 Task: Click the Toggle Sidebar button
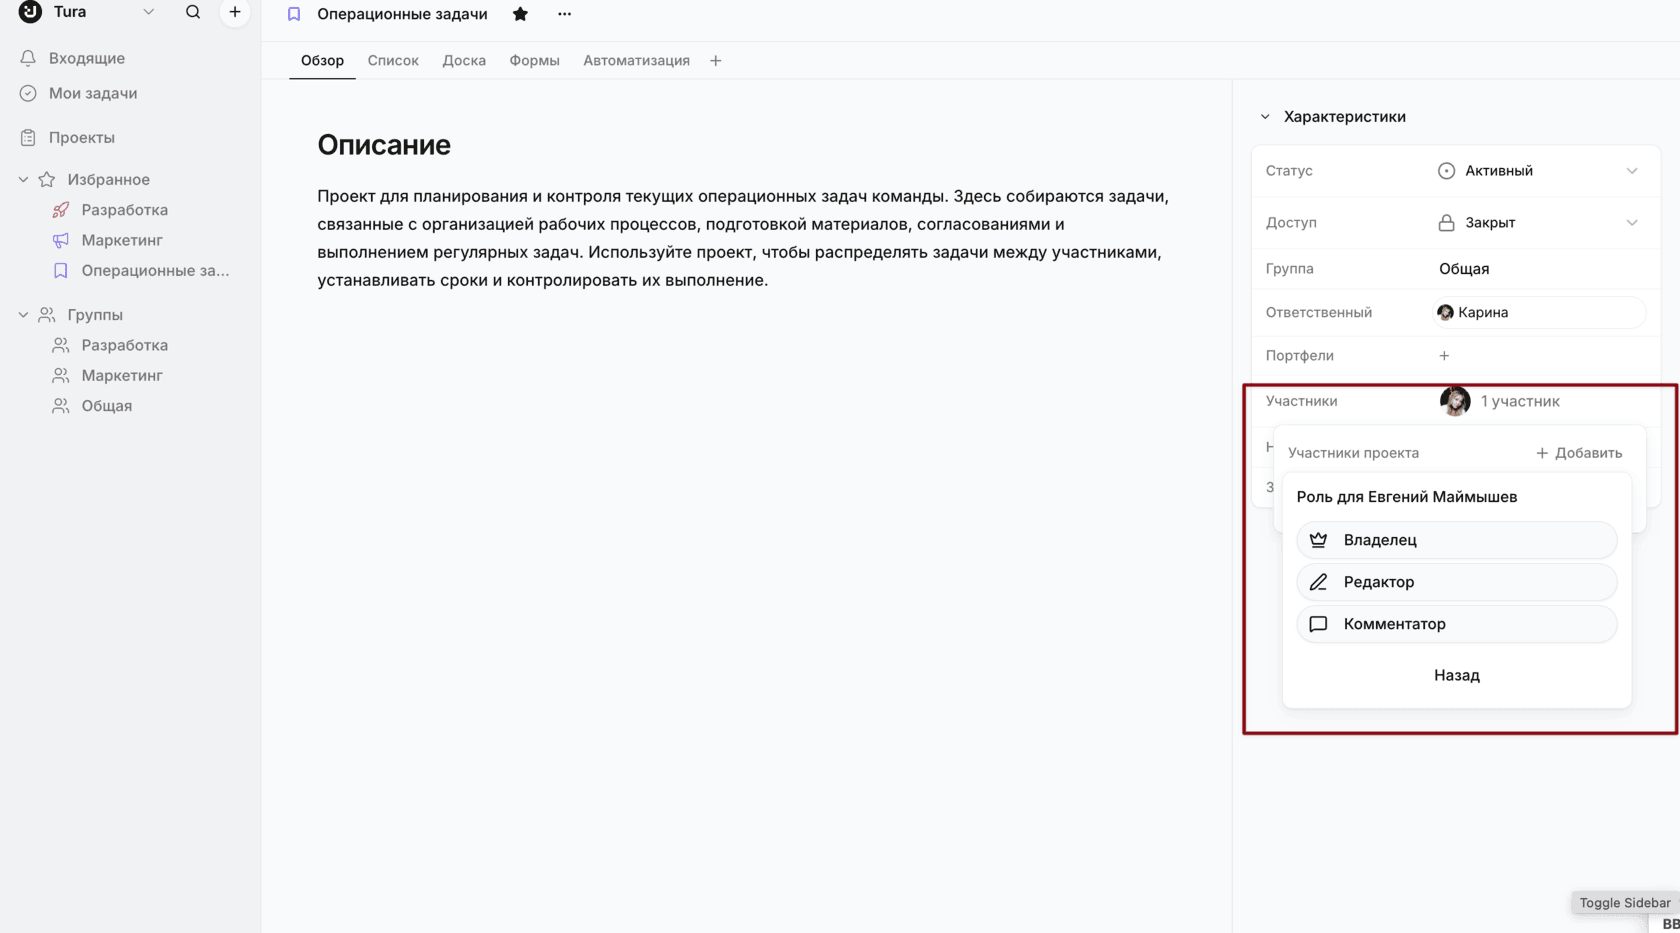[1625, 903]
